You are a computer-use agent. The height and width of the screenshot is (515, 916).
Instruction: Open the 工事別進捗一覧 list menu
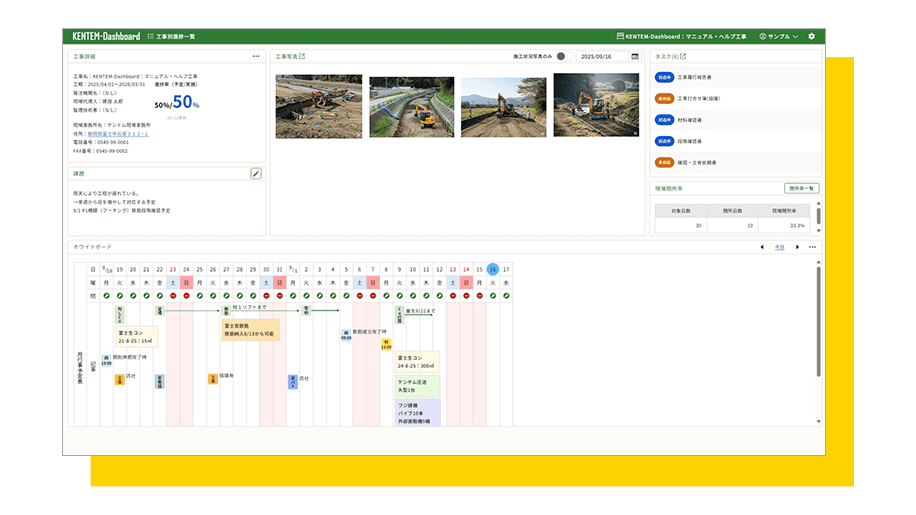(171, 36)
